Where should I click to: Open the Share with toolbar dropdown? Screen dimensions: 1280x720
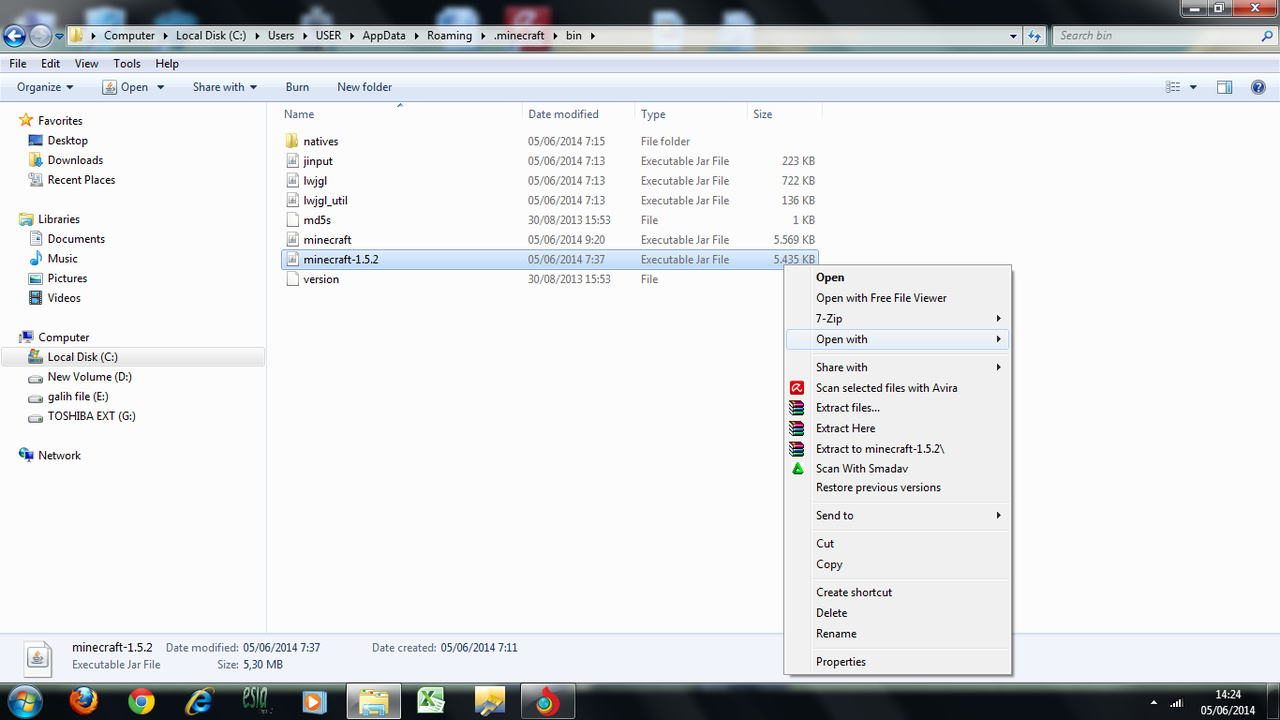[x=225, y=87]
